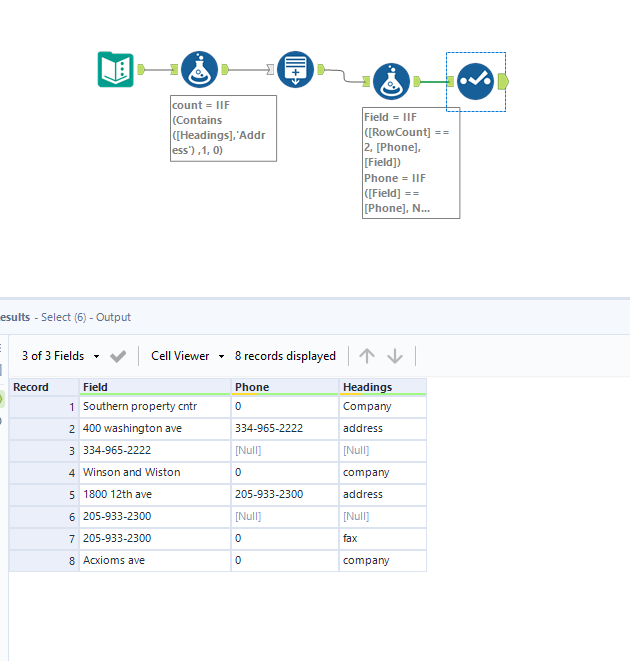Click the gray checkmark apply icon

pos(118,356)
